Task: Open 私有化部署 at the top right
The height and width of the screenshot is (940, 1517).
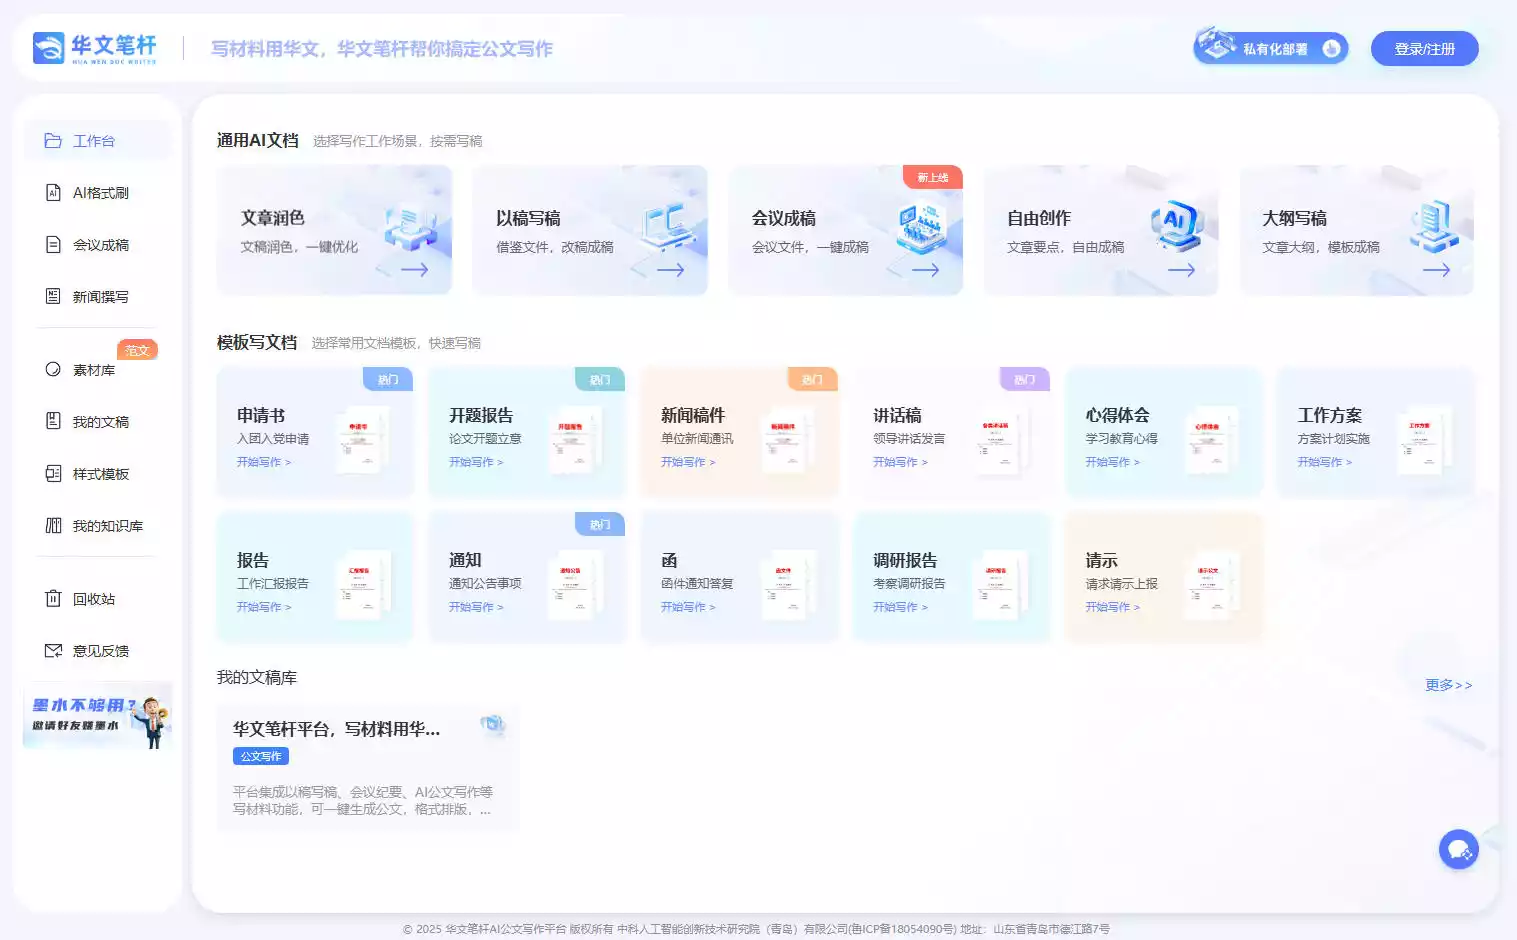Action: [1269, 46]
